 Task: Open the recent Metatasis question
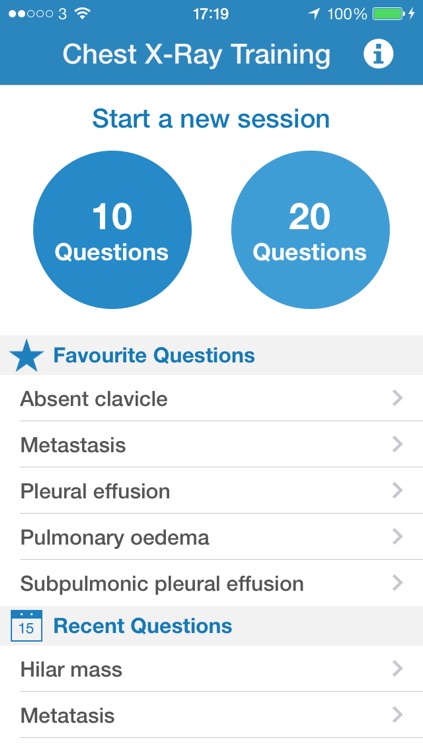click(x=212, y=715)
